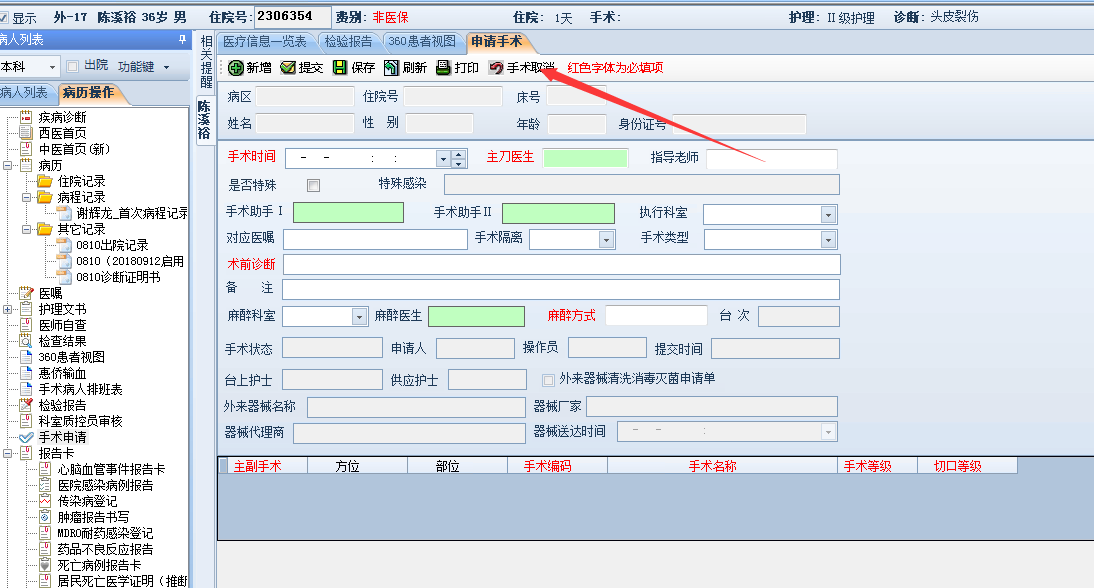The height and width of the screenshot is (588, 1094).
Task: Click the 新增 (add) toolbar icon
Action: [x=236, y=68]
